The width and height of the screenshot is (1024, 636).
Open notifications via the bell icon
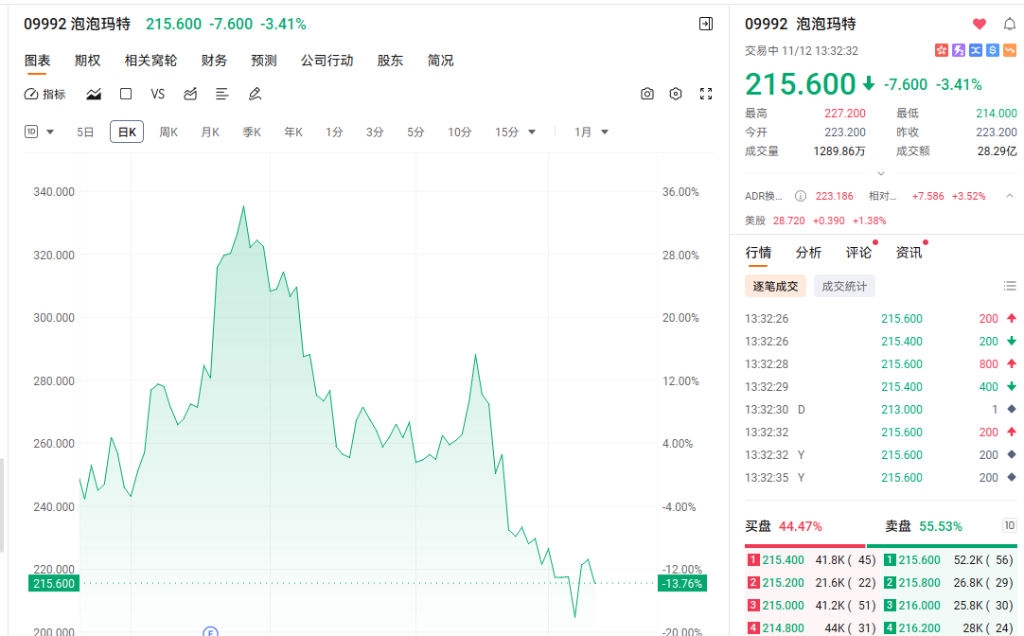1012,23
